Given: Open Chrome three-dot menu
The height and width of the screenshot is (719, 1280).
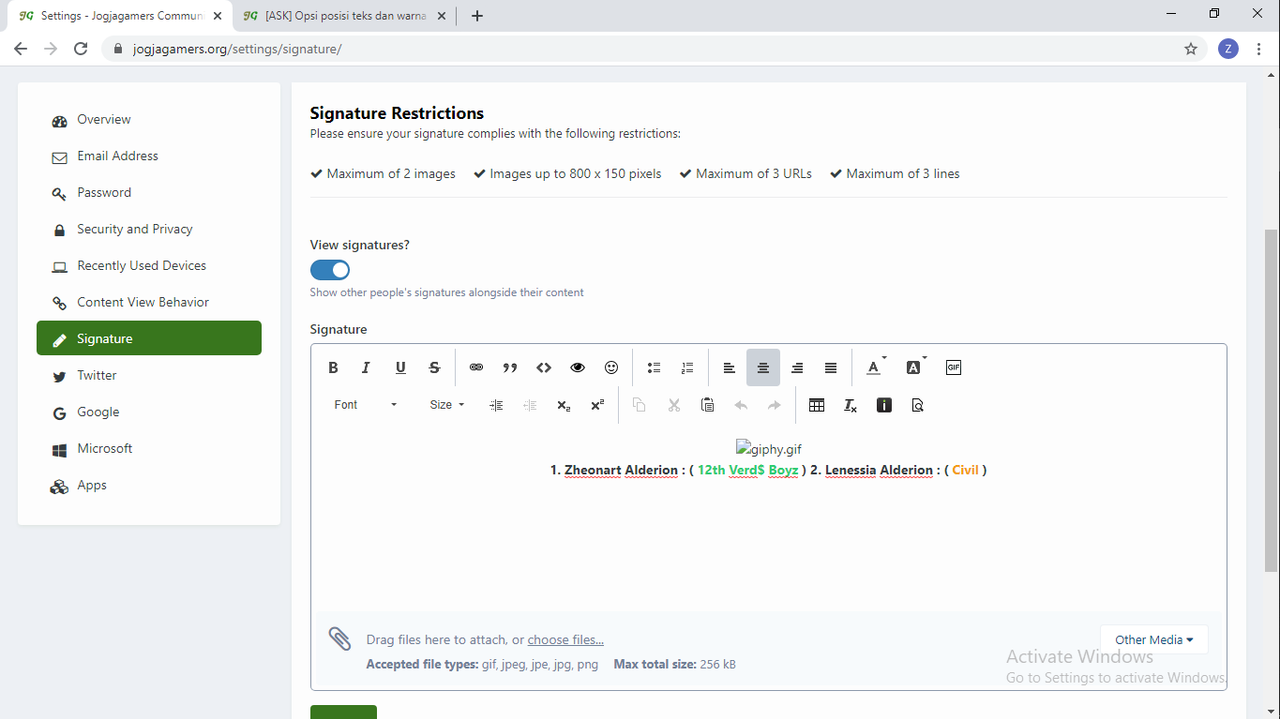Looking at the screenshot, I should click(1259, 48).
